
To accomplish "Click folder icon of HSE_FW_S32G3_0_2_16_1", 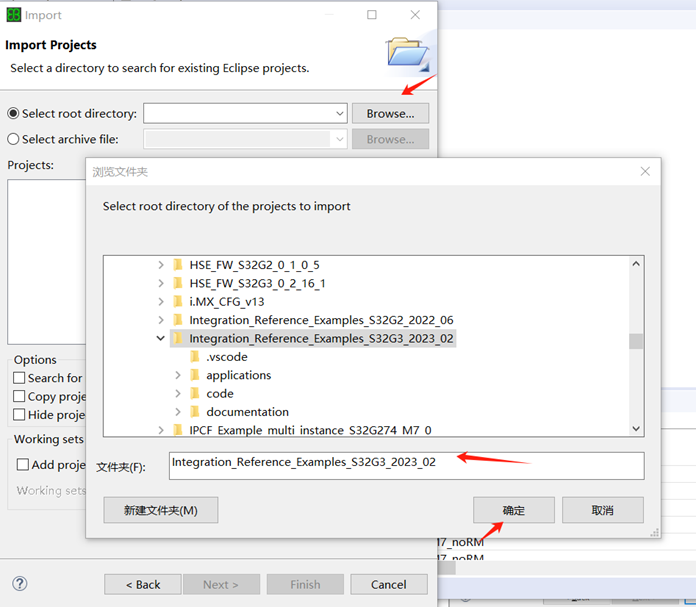I will coord(178,283).
